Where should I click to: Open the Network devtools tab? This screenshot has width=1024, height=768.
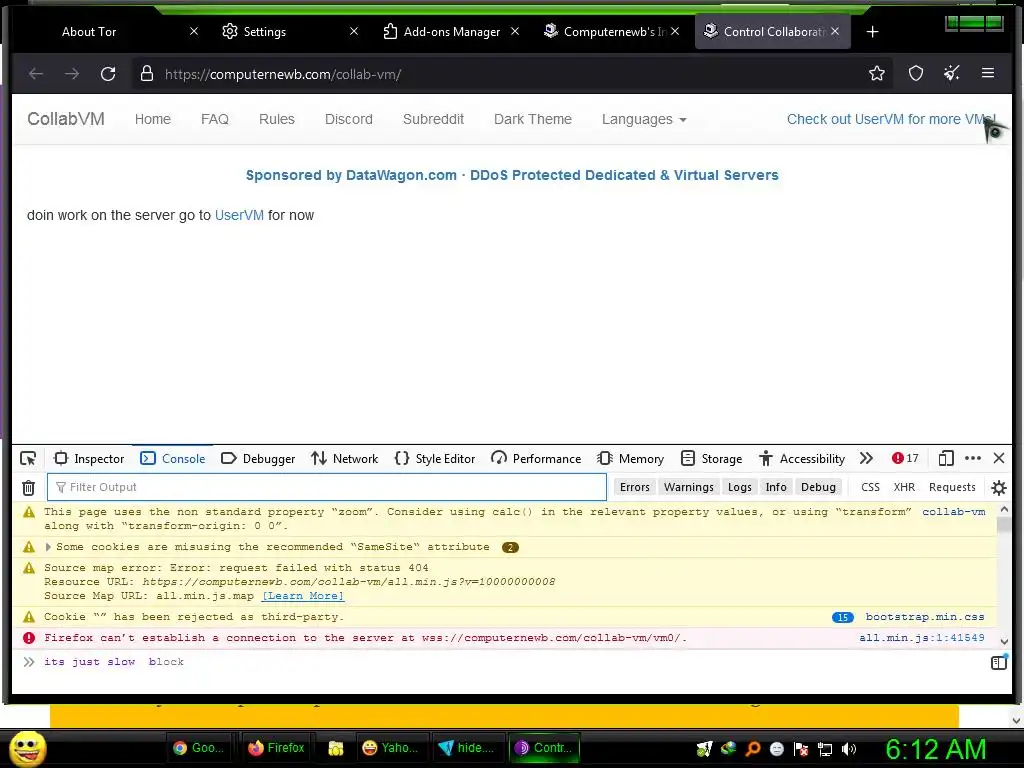(x=345, y=458)
